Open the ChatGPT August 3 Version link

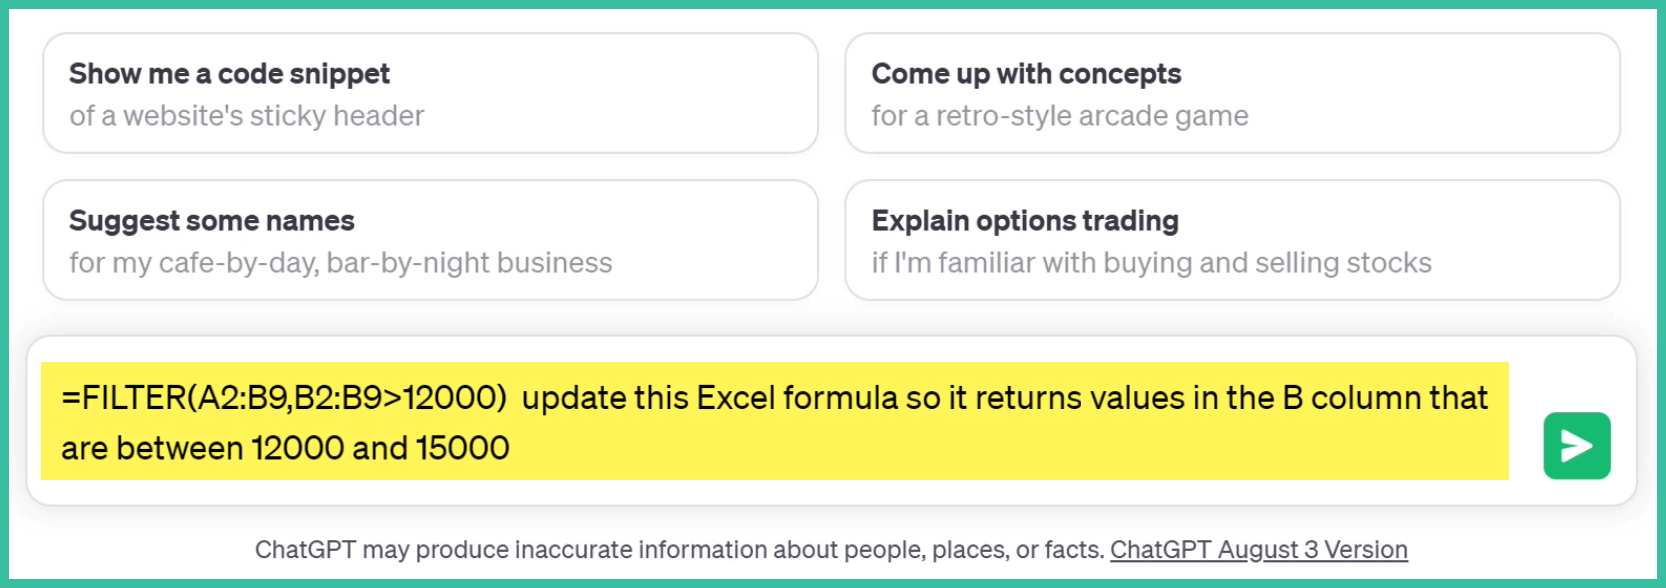1258,550
